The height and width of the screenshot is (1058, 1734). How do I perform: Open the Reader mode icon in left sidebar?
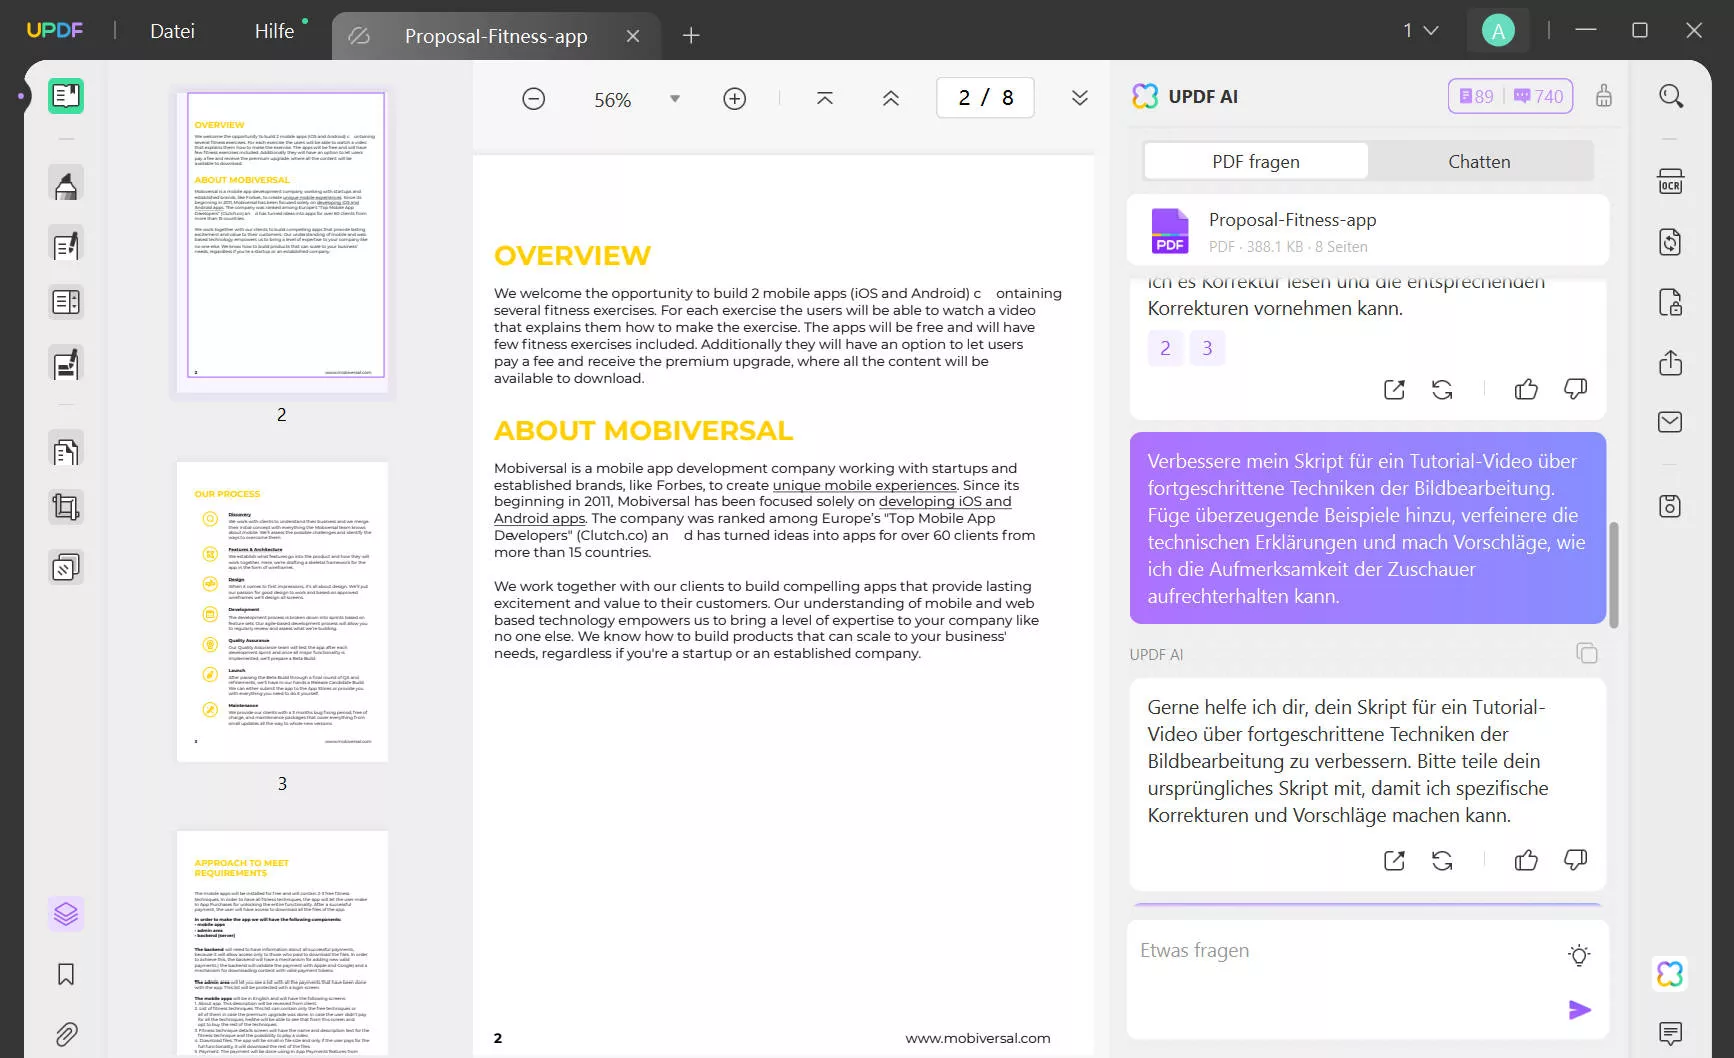pos(66,96)
